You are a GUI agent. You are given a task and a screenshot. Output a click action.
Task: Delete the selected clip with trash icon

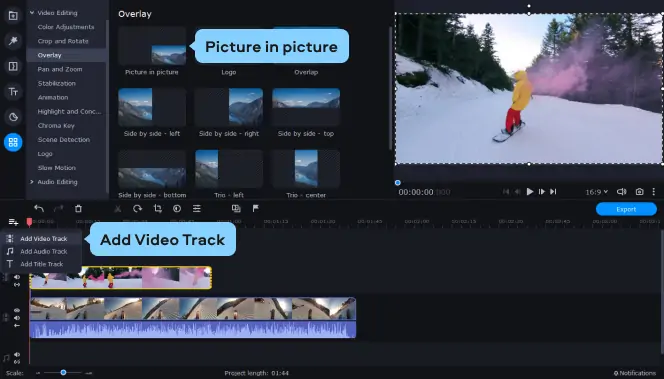click(78, 208)
